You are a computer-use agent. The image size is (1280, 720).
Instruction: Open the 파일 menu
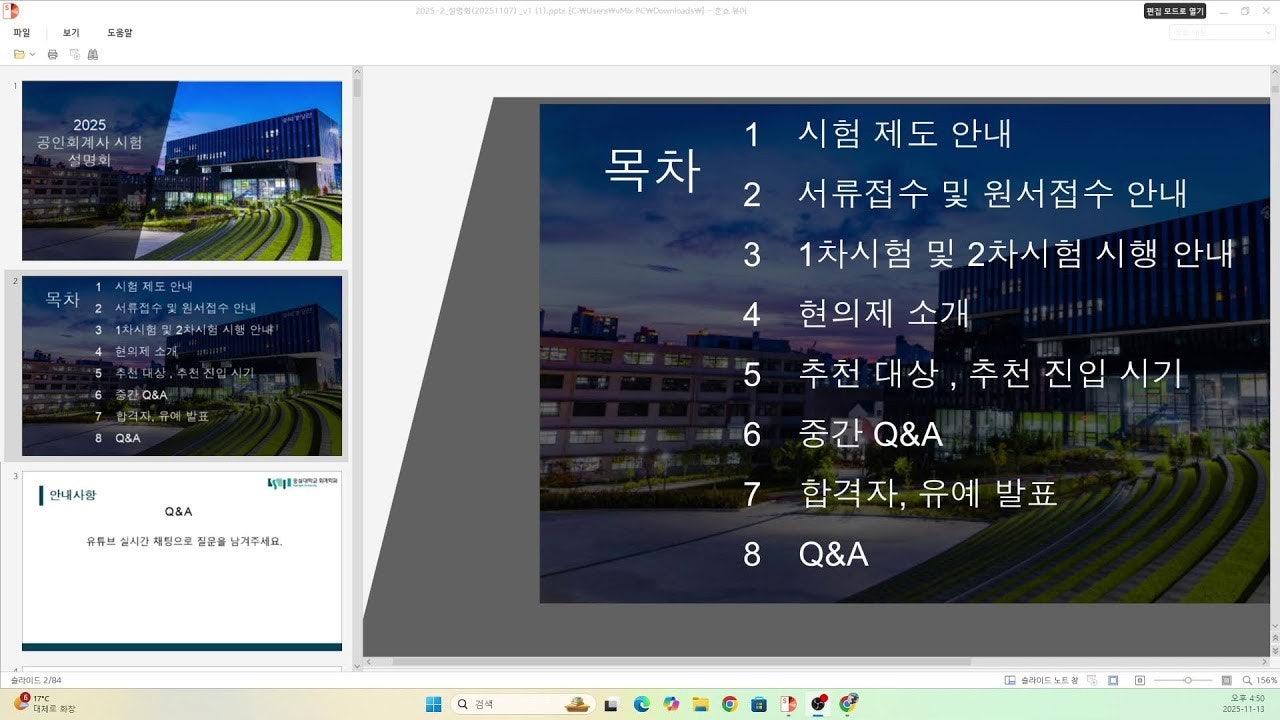point(21,32)
